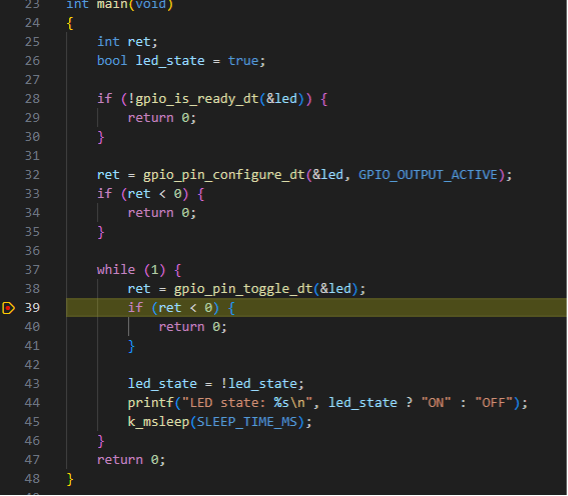Click 'SLEEP_TIME_MS' macro on line 45
The height and width of the screenshot is (496, 568).
pyautogui.click(x=247, y=422)
